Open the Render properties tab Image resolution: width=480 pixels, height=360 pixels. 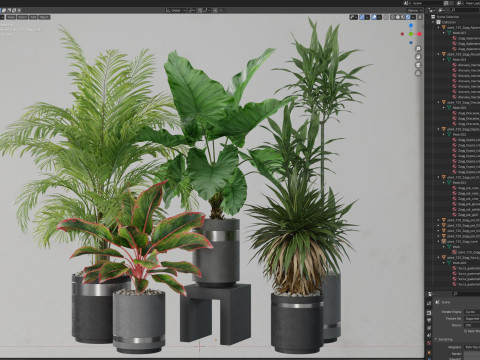[x=429, y=313]
